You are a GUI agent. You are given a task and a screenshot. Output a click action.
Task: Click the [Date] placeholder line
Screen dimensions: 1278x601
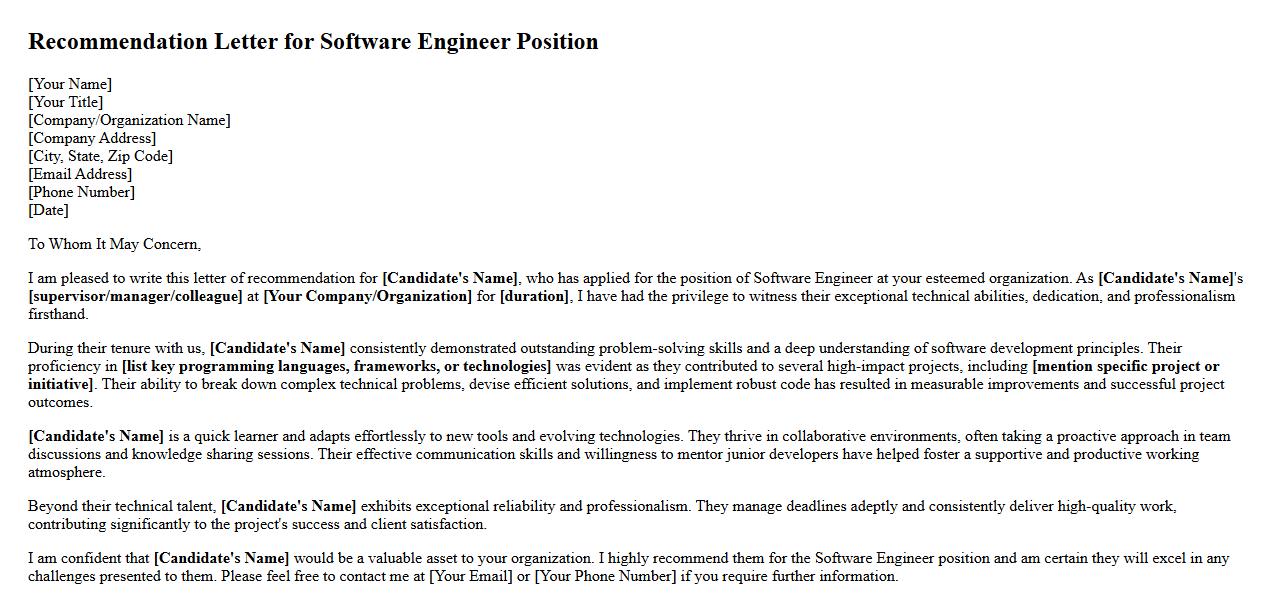tap(48, 210)
